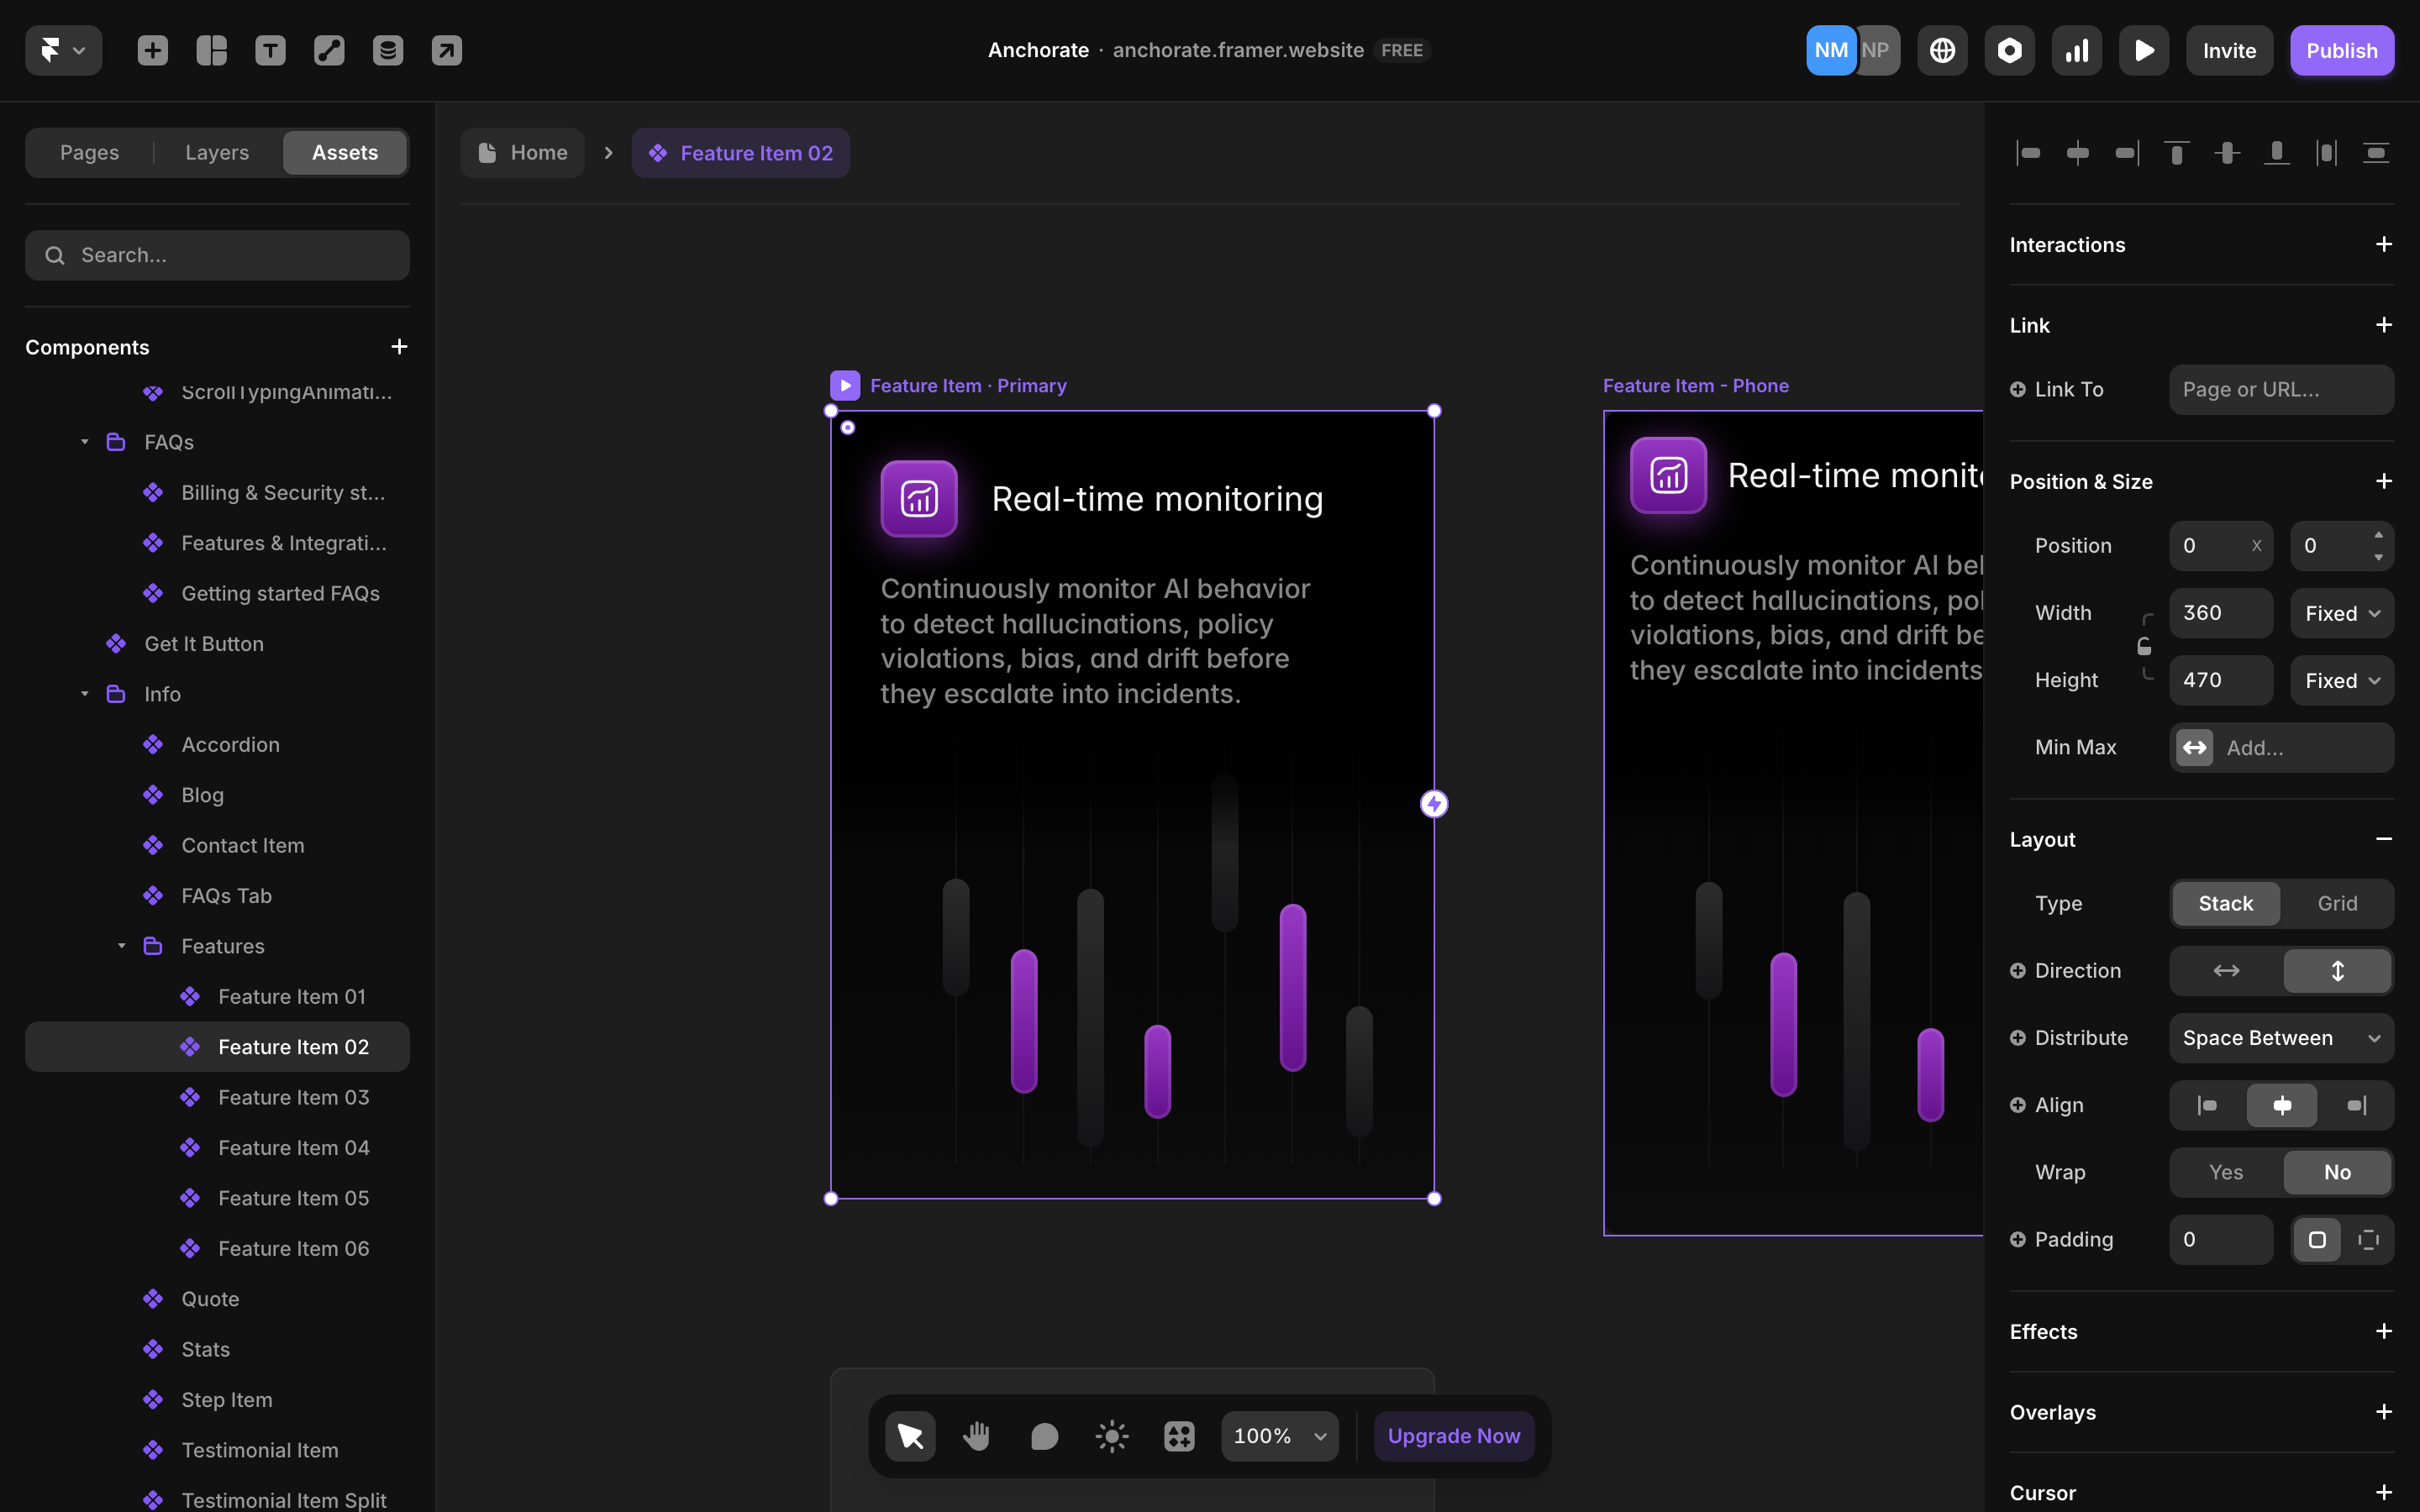Open the CMS database icon
The height and width of the screenshot is (1512, 2420).
pyautogui.click(x=388, y=50)
